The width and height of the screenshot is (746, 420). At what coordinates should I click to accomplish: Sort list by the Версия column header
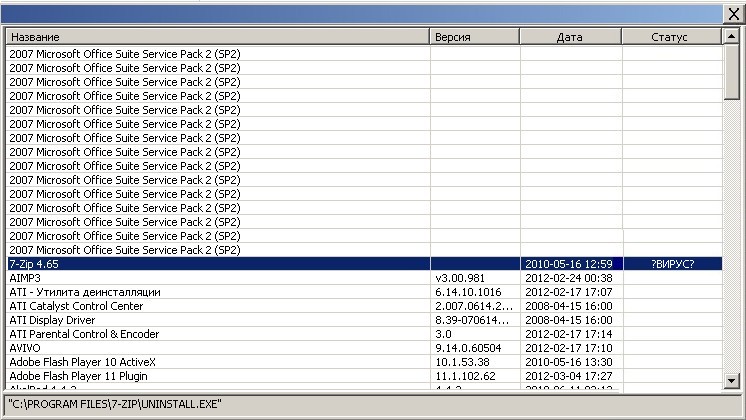(475, 37)
